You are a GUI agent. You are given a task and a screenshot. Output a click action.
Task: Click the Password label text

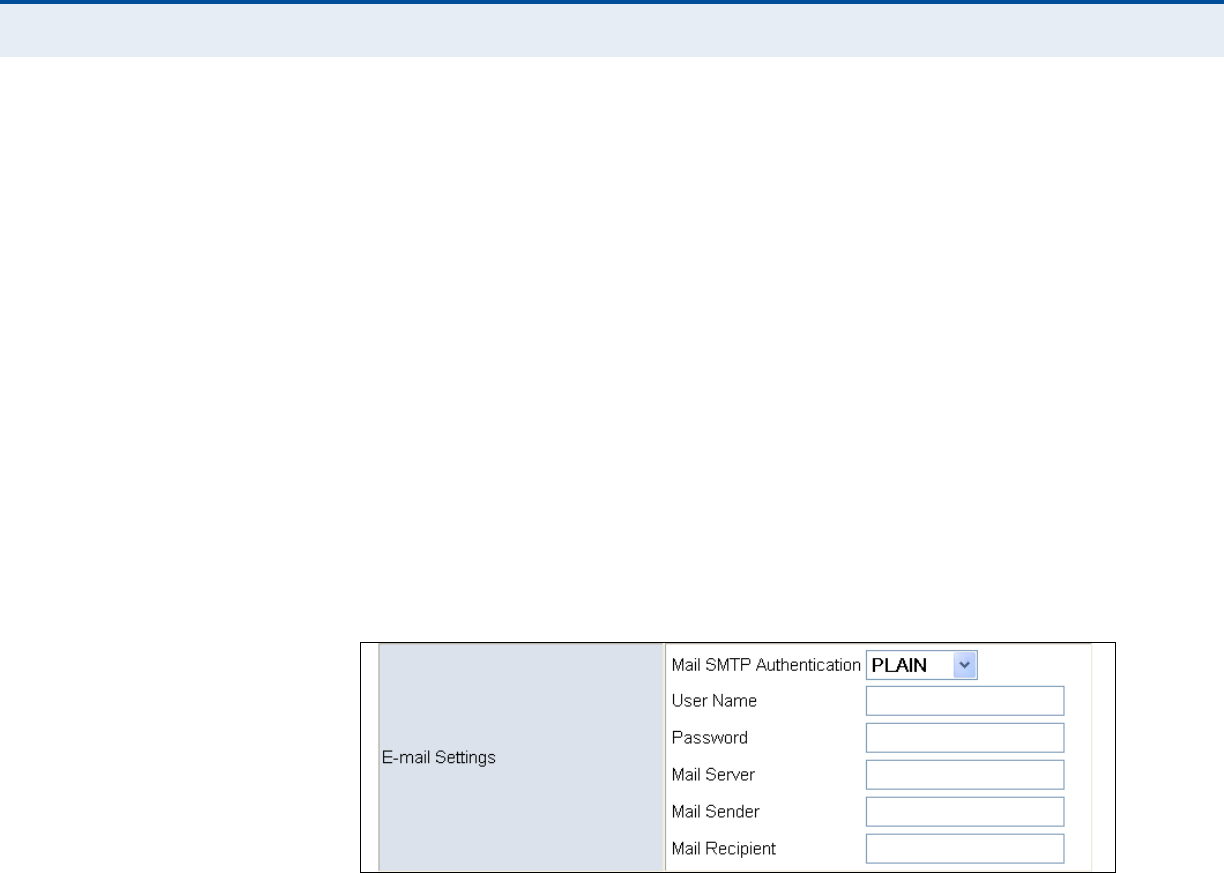710,738
